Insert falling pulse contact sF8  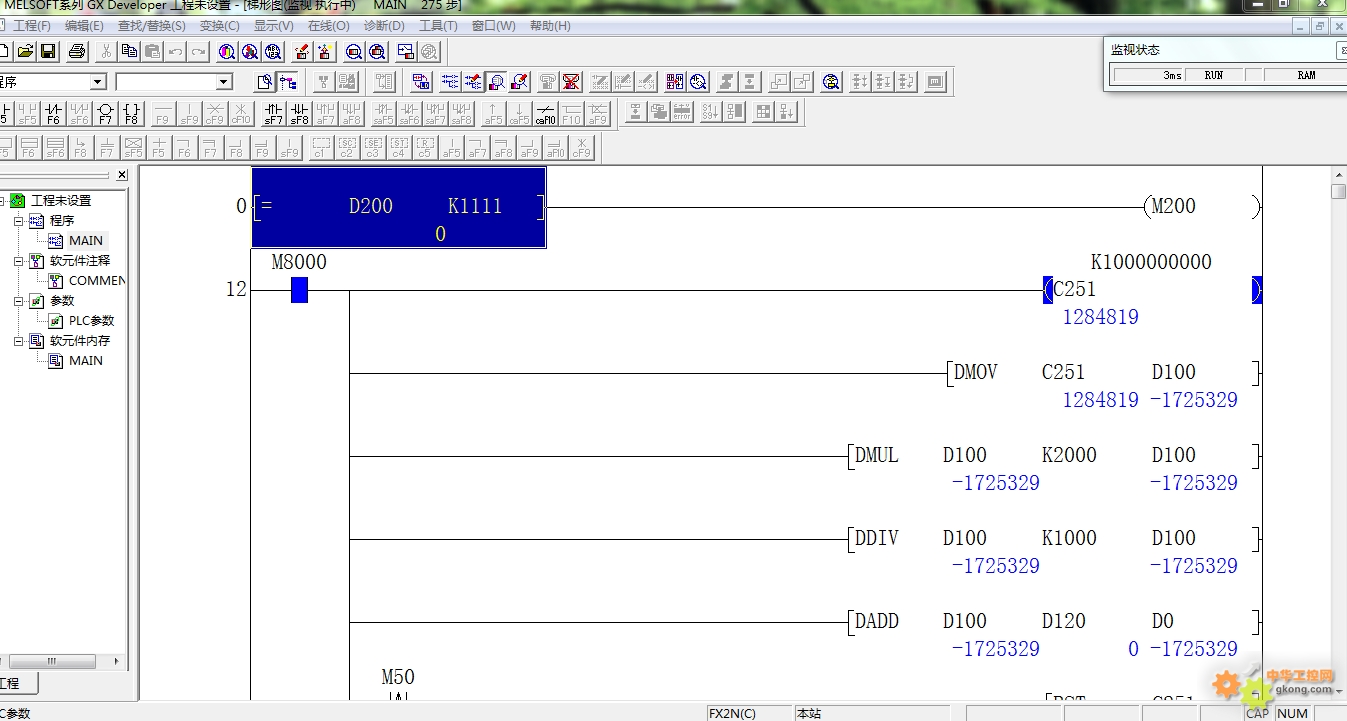point(298,114)
